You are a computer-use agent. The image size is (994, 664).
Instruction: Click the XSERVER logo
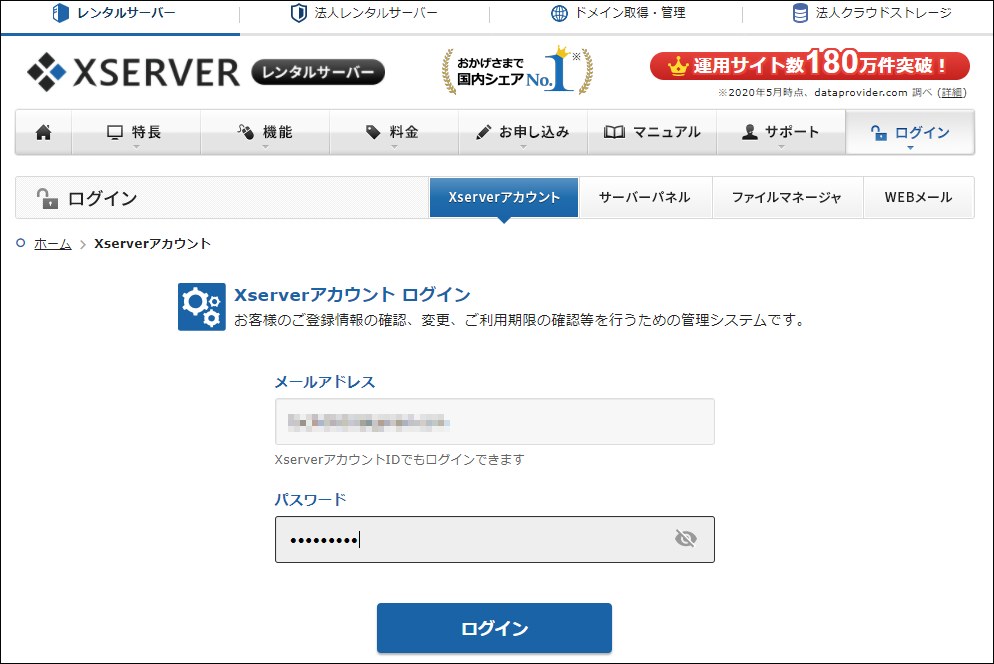click(134, 72)
